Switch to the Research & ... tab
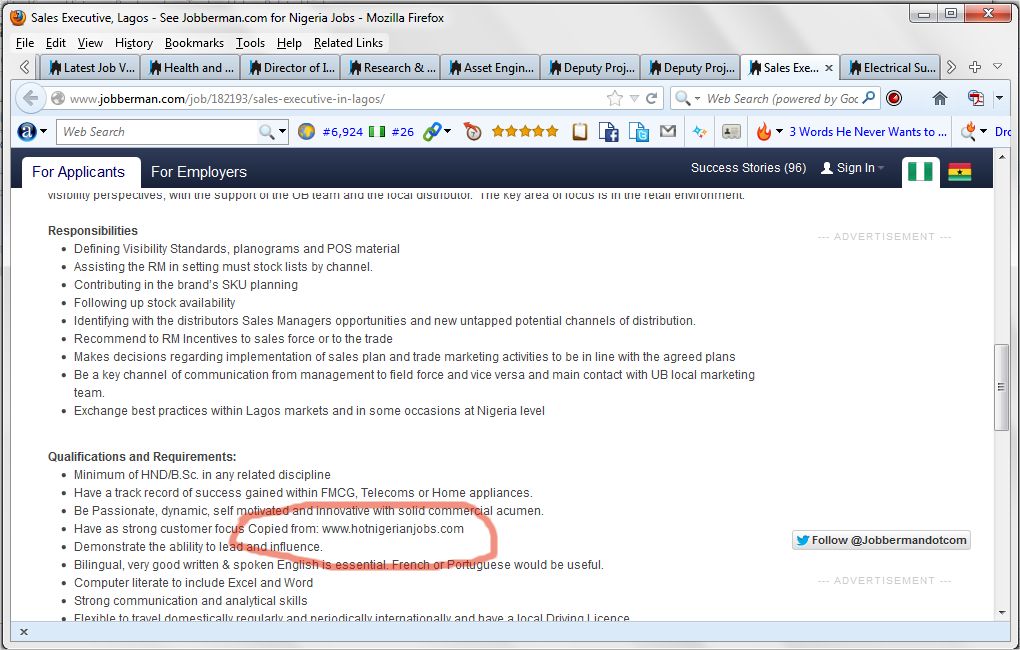This screenshot has width=1020, height=650. coord(390,68)
